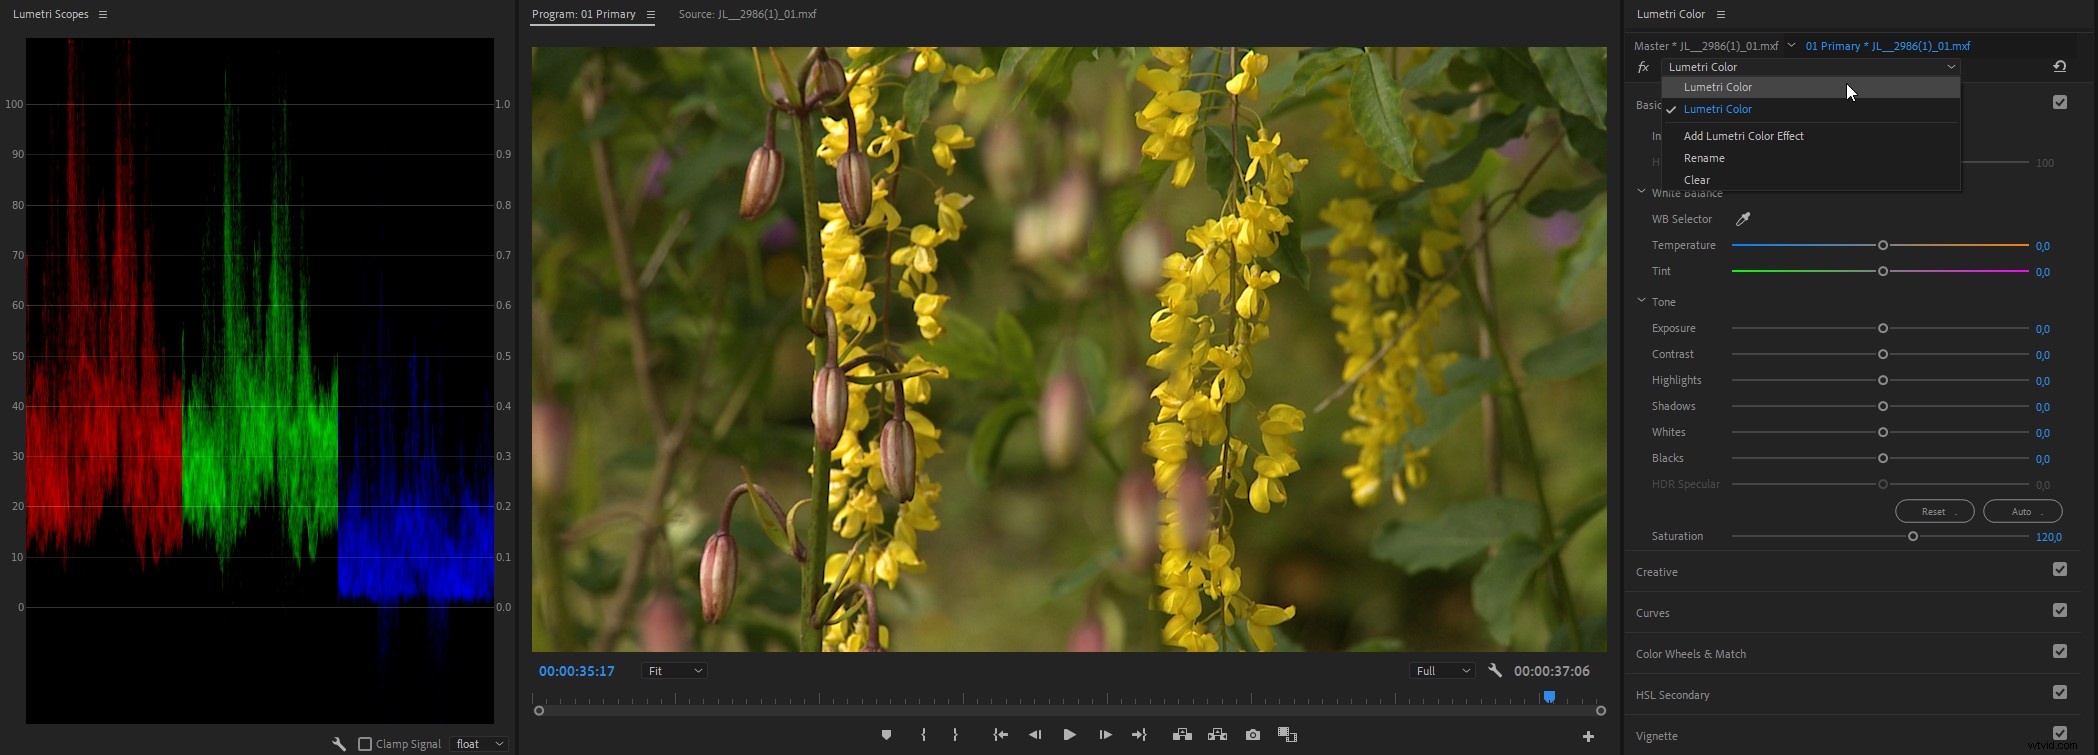2098x755 pixels.
Task: Step forward one frame
Action: click(x=1105, y=735)
